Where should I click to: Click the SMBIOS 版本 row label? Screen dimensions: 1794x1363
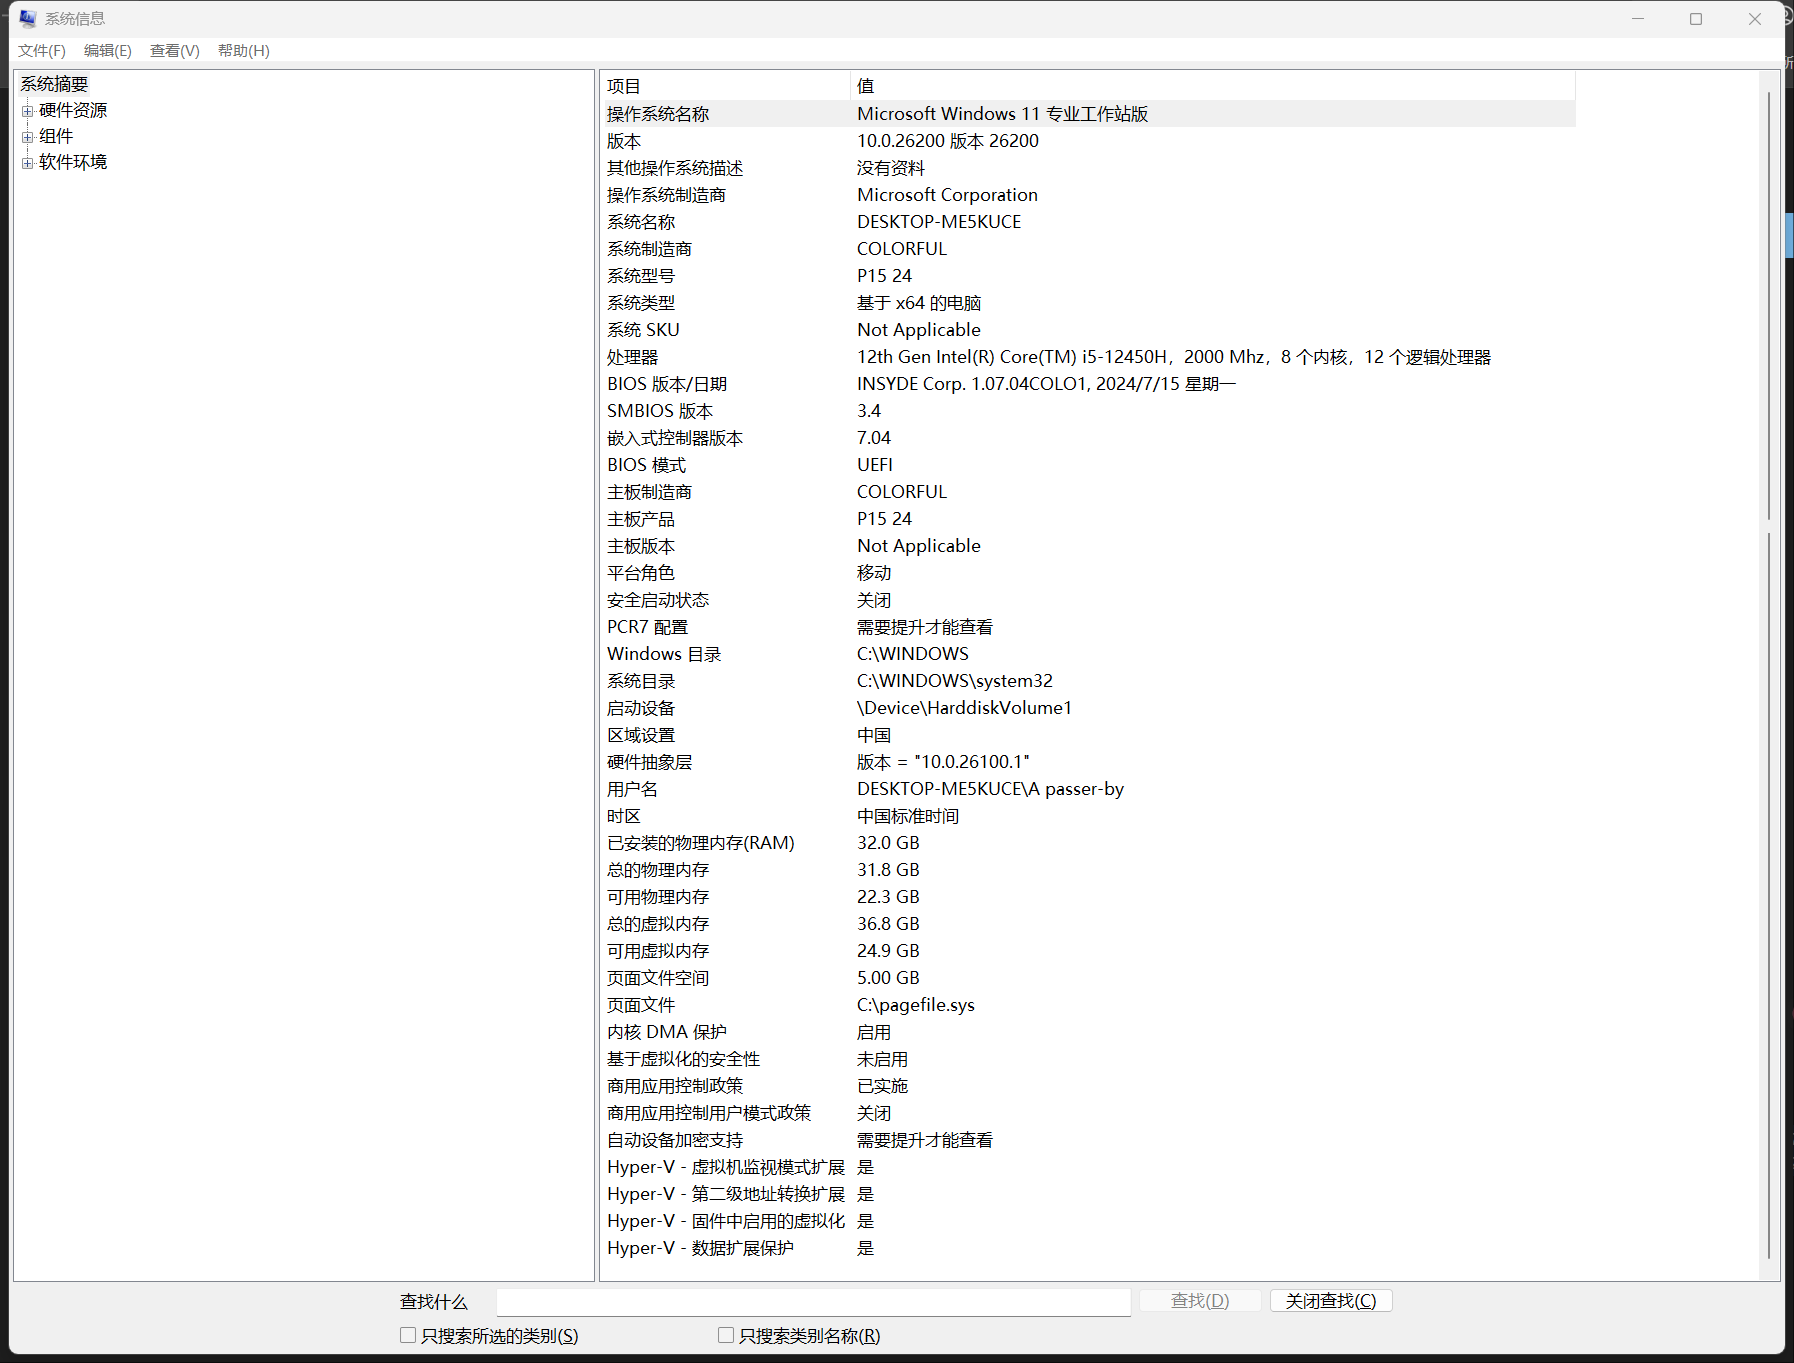click(x=660, y=411)
